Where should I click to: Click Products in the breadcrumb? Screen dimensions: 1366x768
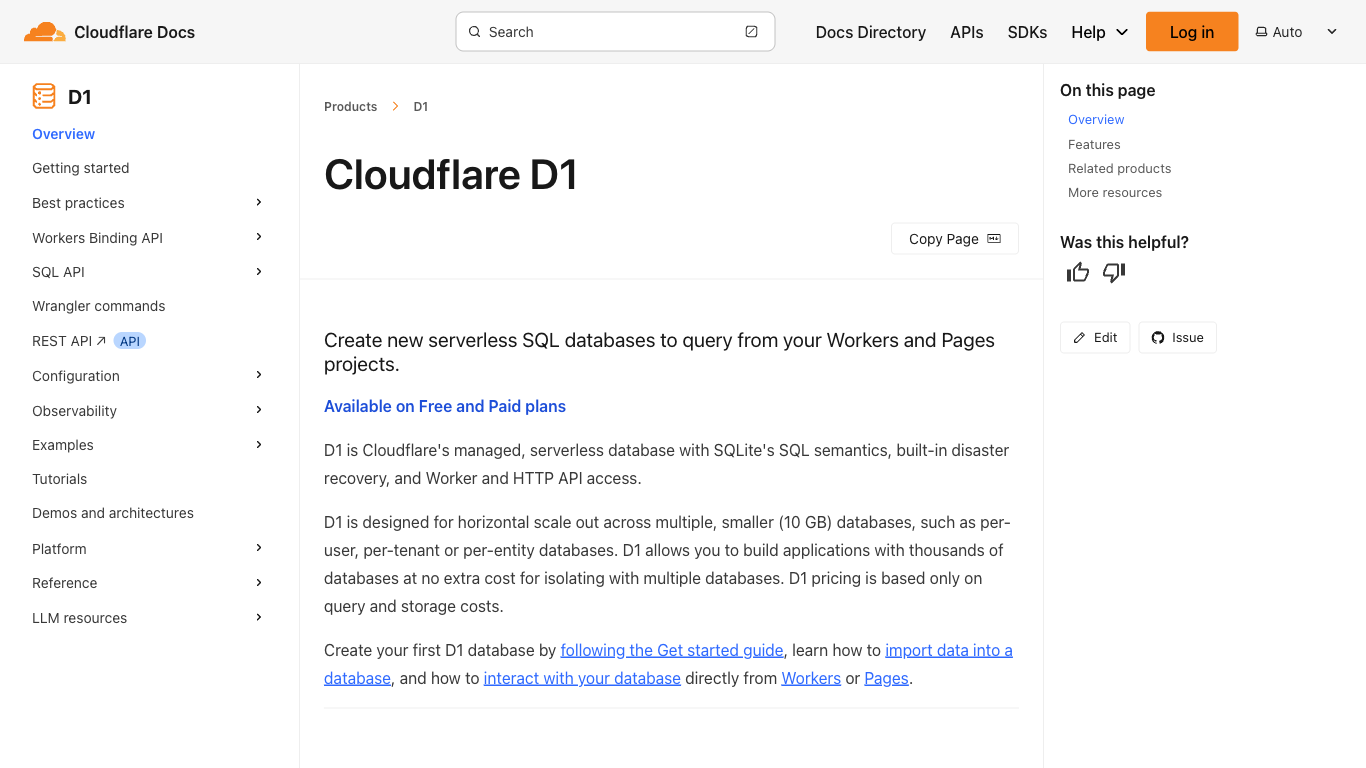click(351, 106)
